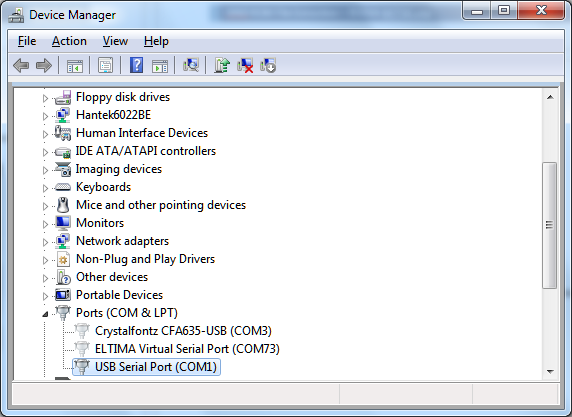Click the scrollbar down arrow
The image size is (572, 417).
pyautogui.click(x=550, y=372)
